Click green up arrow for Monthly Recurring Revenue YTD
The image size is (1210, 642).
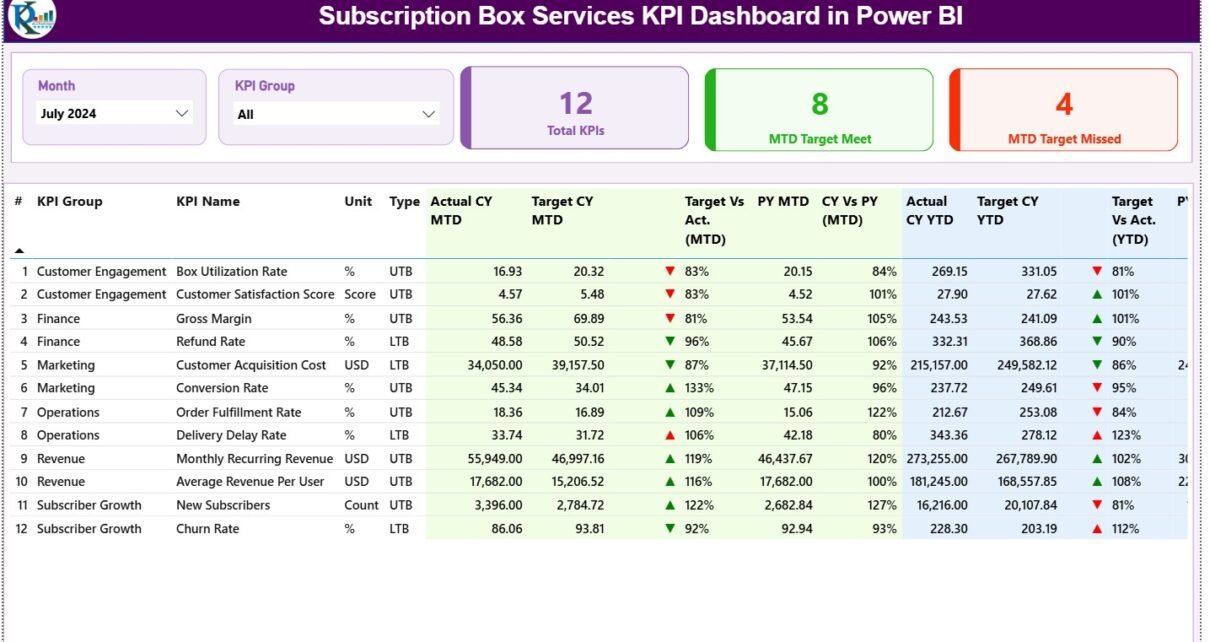pos(1097,459)
